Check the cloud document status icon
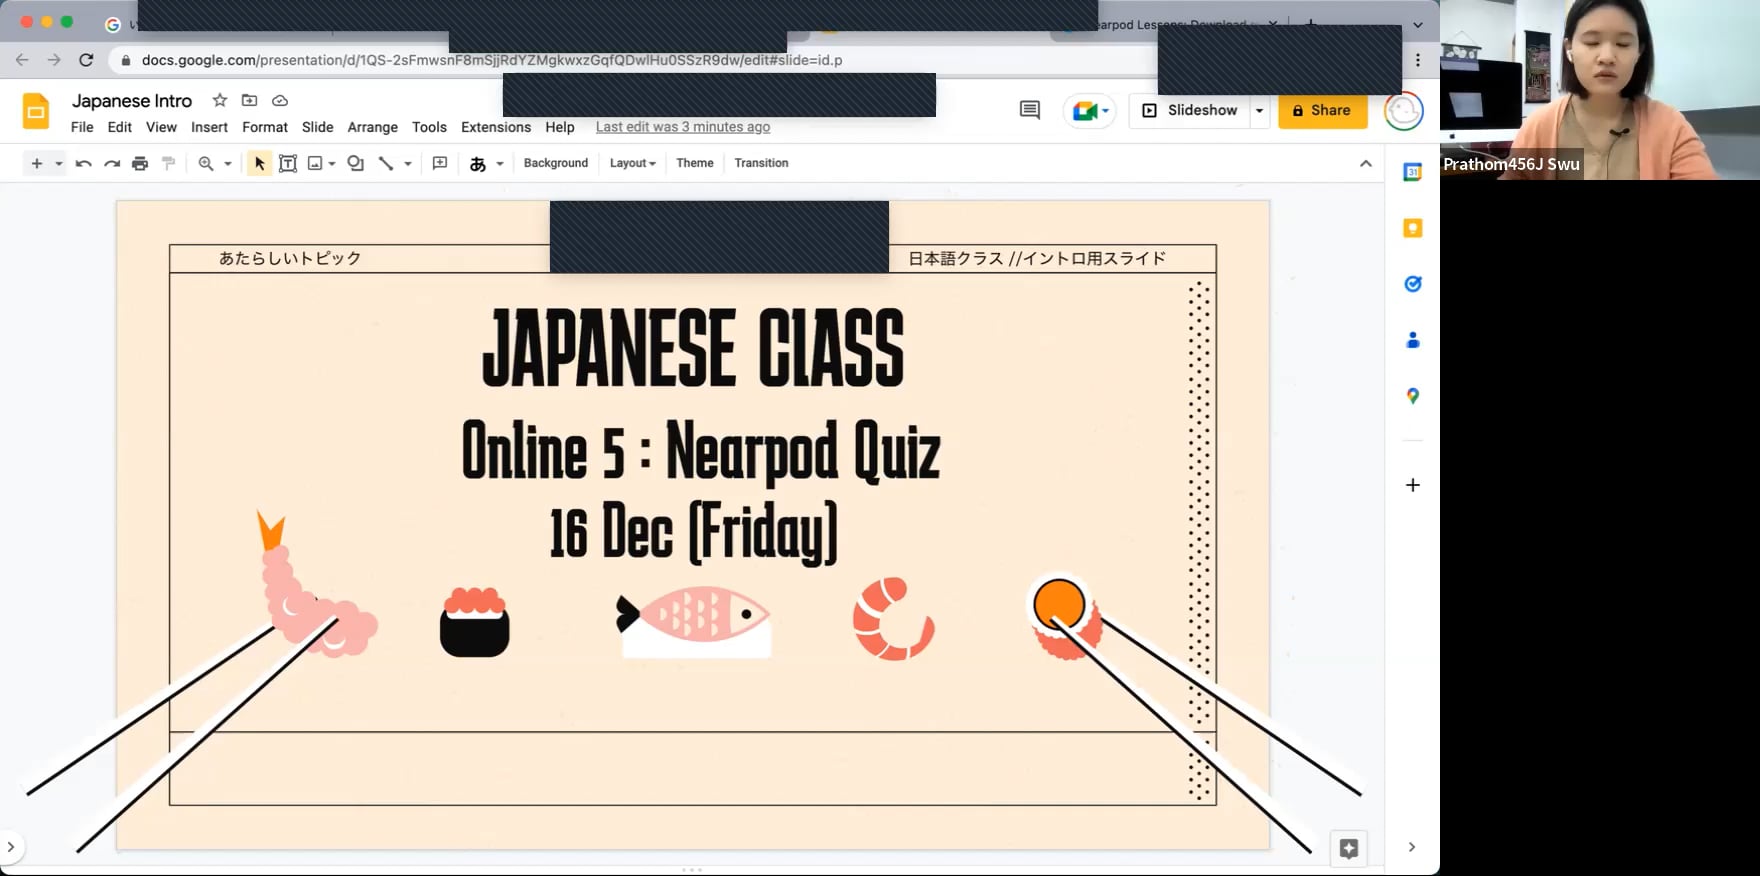1760x876 pixels. point(280,100)
